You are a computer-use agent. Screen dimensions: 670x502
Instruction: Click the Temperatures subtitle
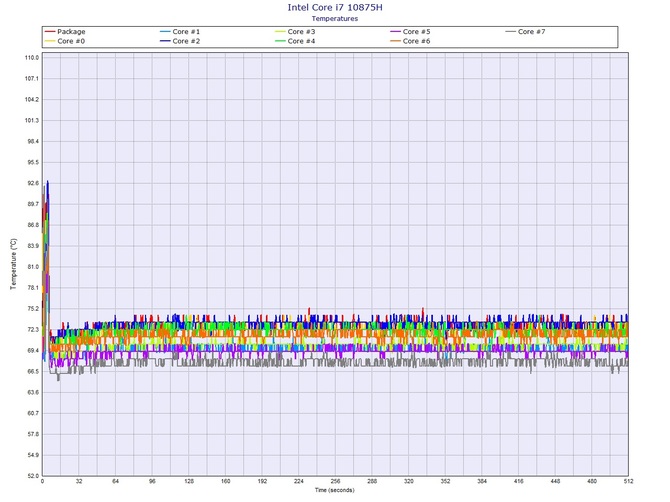click(x=335, y=18)
